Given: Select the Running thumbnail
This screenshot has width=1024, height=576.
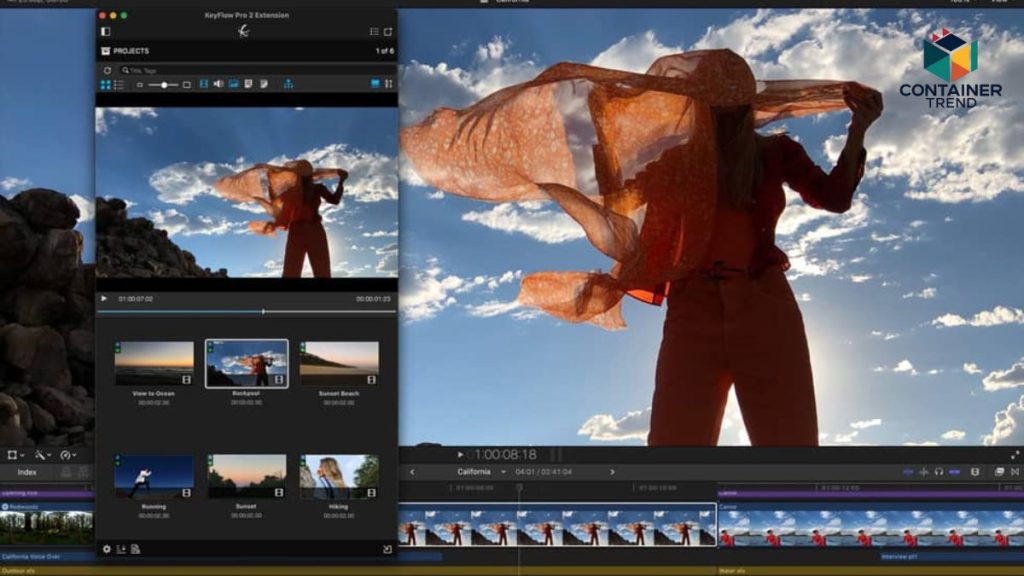Looking at the screenshot, I should [x=154, y=477].
